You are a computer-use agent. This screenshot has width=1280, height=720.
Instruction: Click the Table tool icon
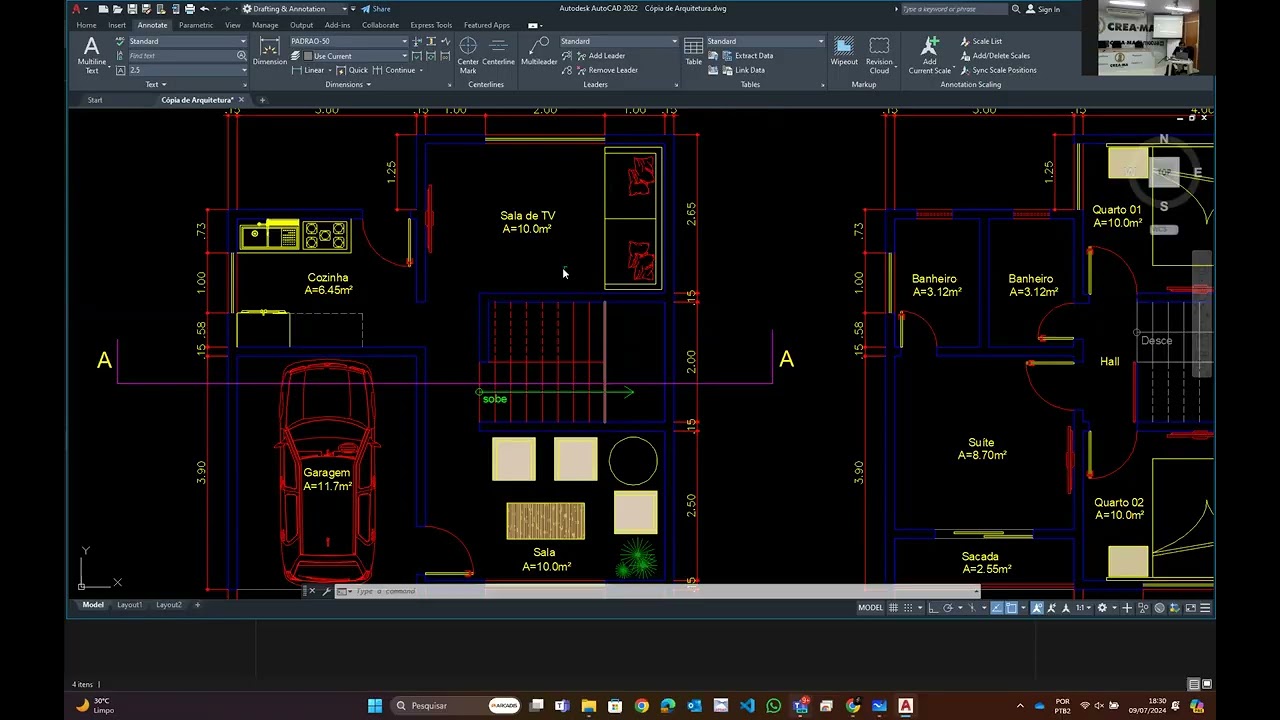[x=693, y=52]
